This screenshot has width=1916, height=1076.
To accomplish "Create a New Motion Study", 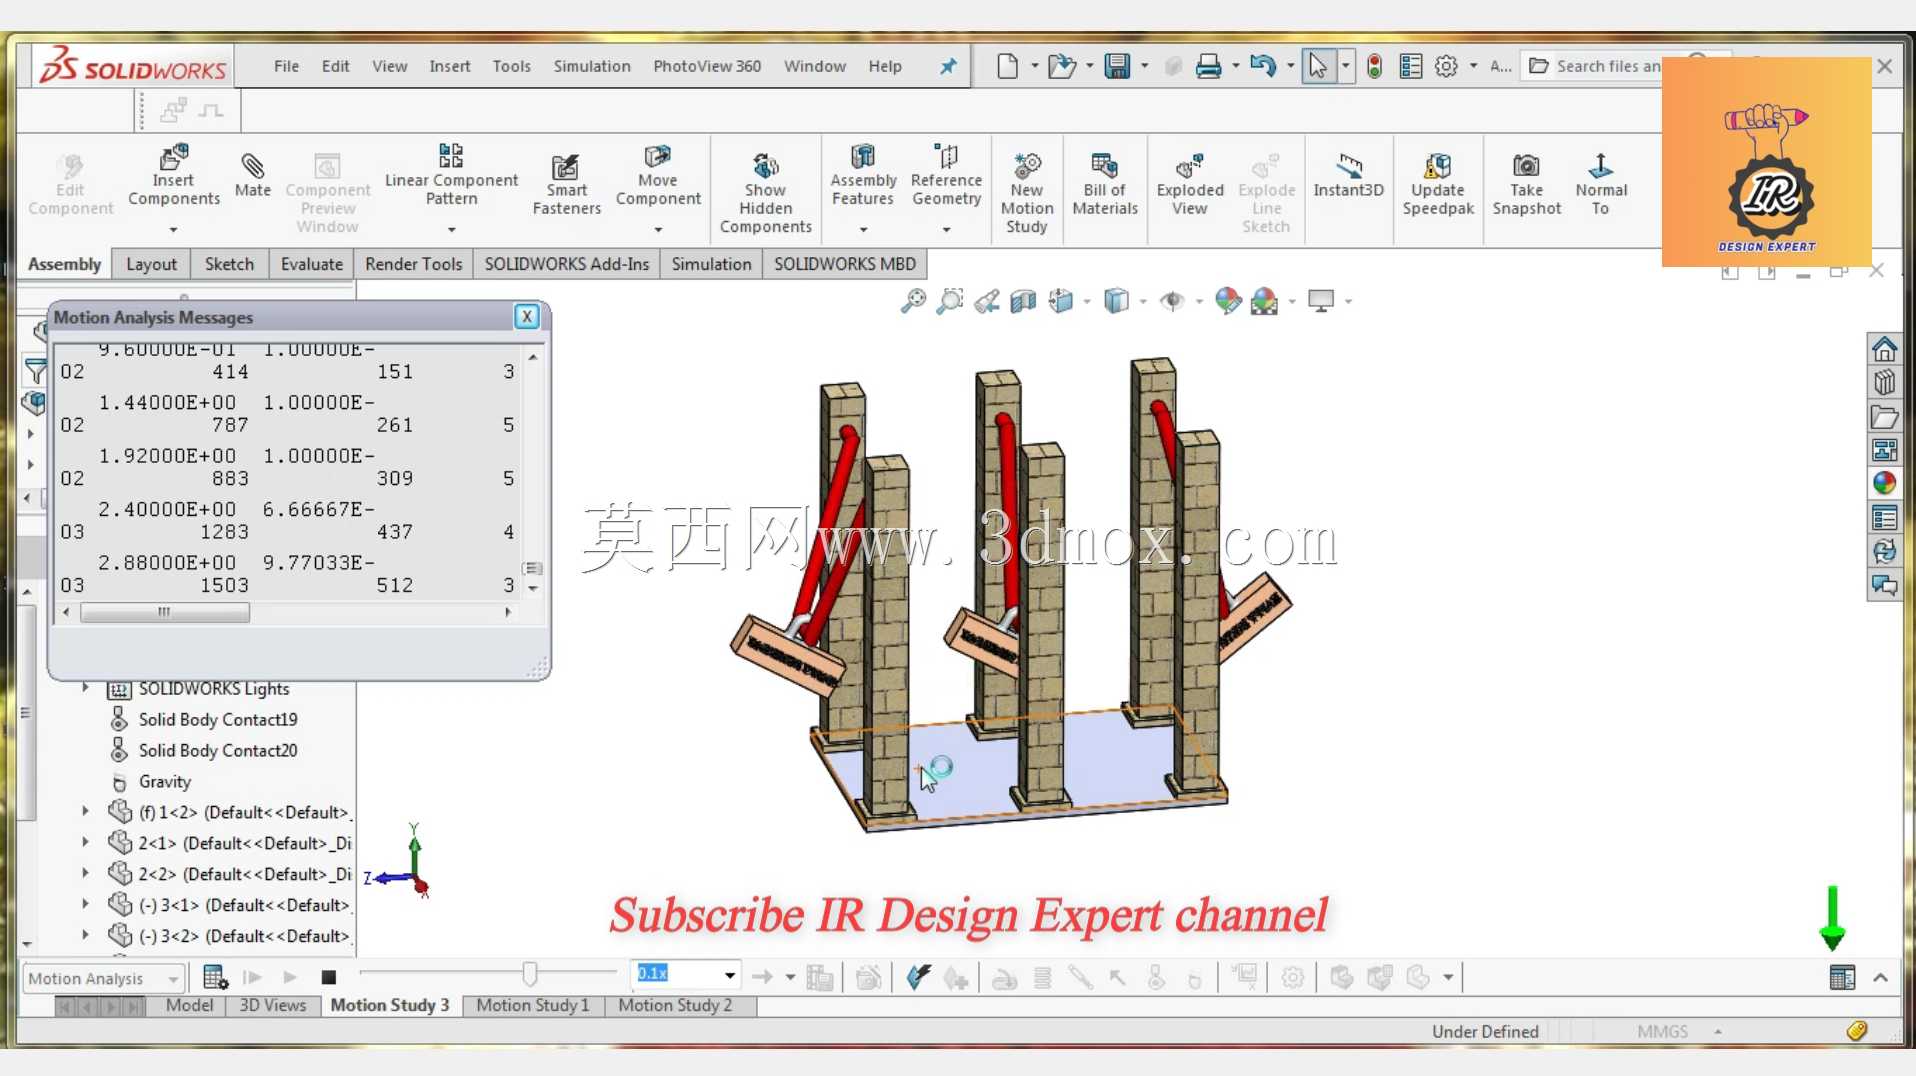I will [1027, 194].
